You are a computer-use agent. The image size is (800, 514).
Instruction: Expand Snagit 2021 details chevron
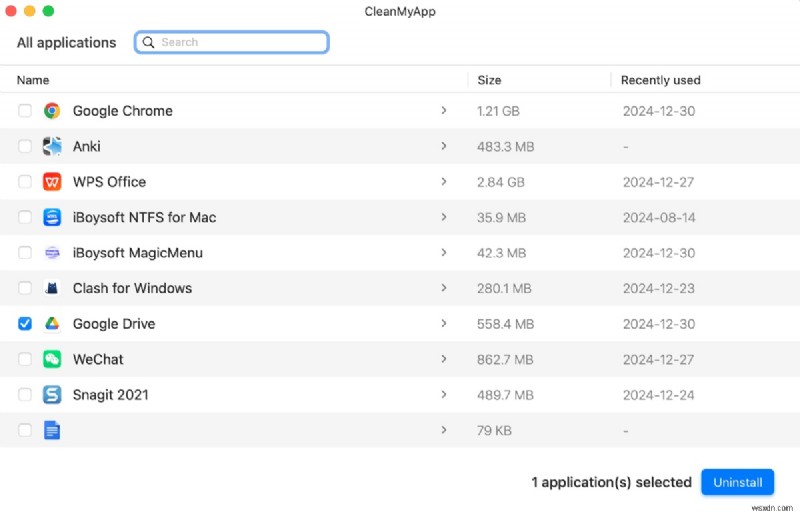point(444,394)
